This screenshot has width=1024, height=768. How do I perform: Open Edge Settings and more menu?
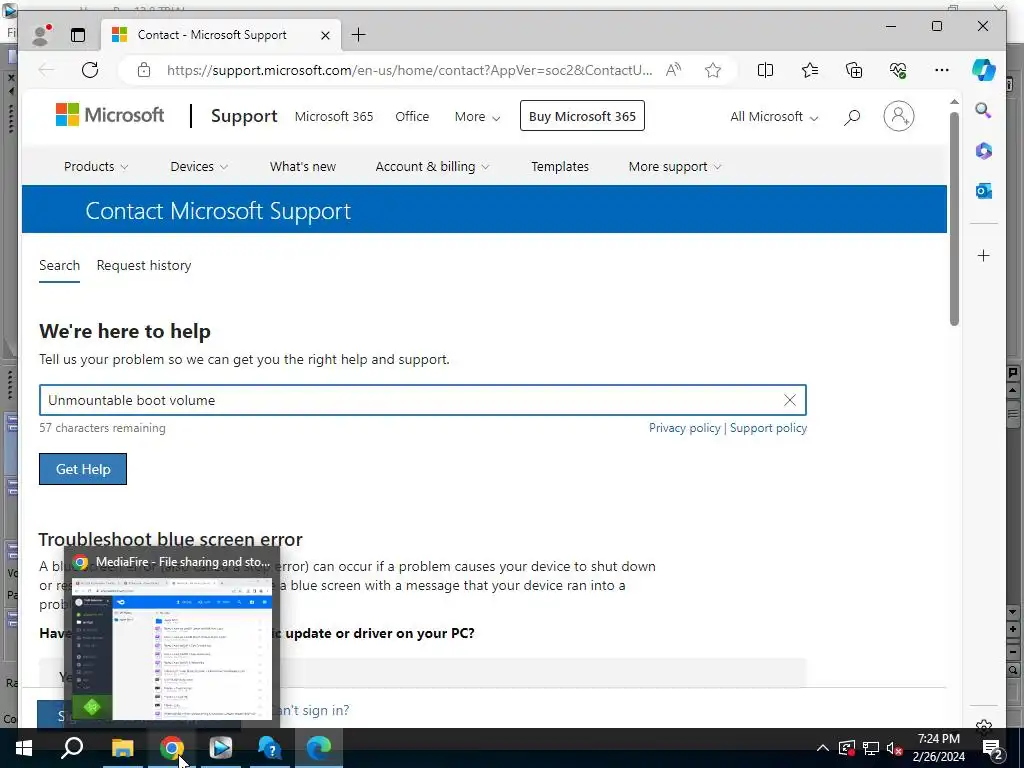click(942, 70)
